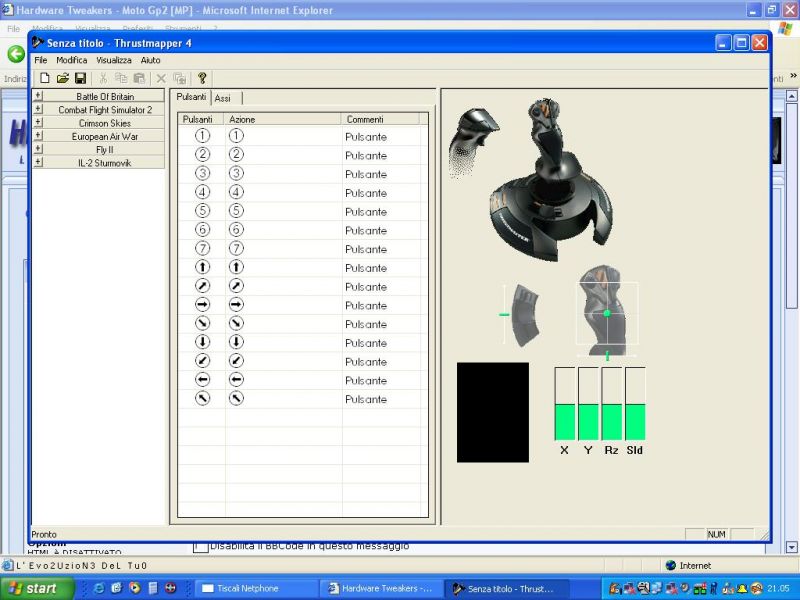800x600 pixels.
Task: Select button 5 icon in Pulsanti column
Action: coord(203,211)
